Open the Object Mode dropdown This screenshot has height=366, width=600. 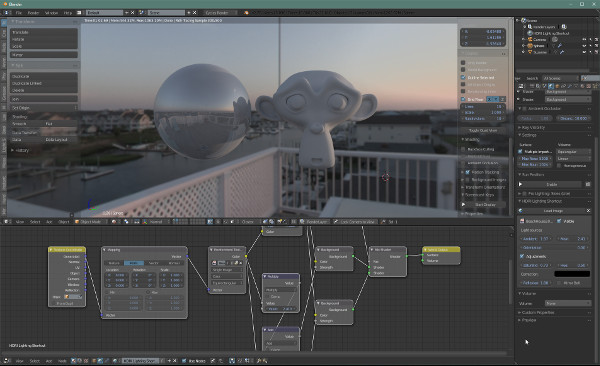click(92, 222)
